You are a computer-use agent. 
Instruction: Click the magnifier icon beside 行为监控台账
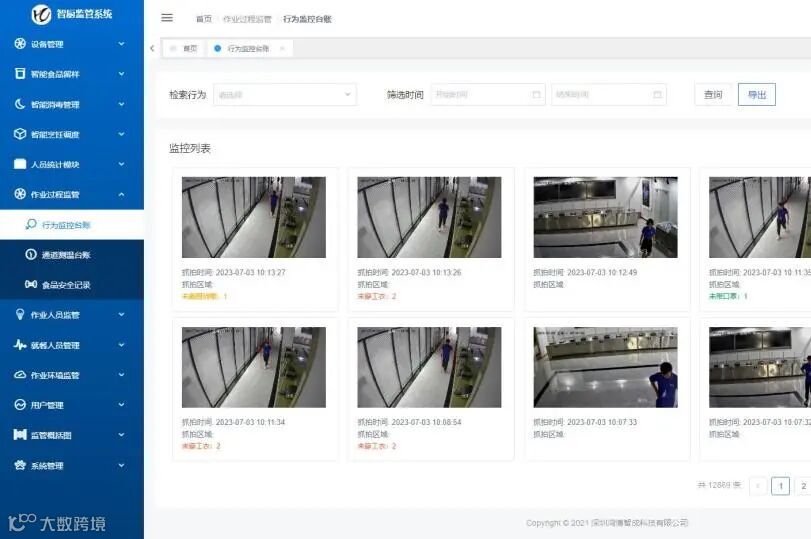[31, 224]
